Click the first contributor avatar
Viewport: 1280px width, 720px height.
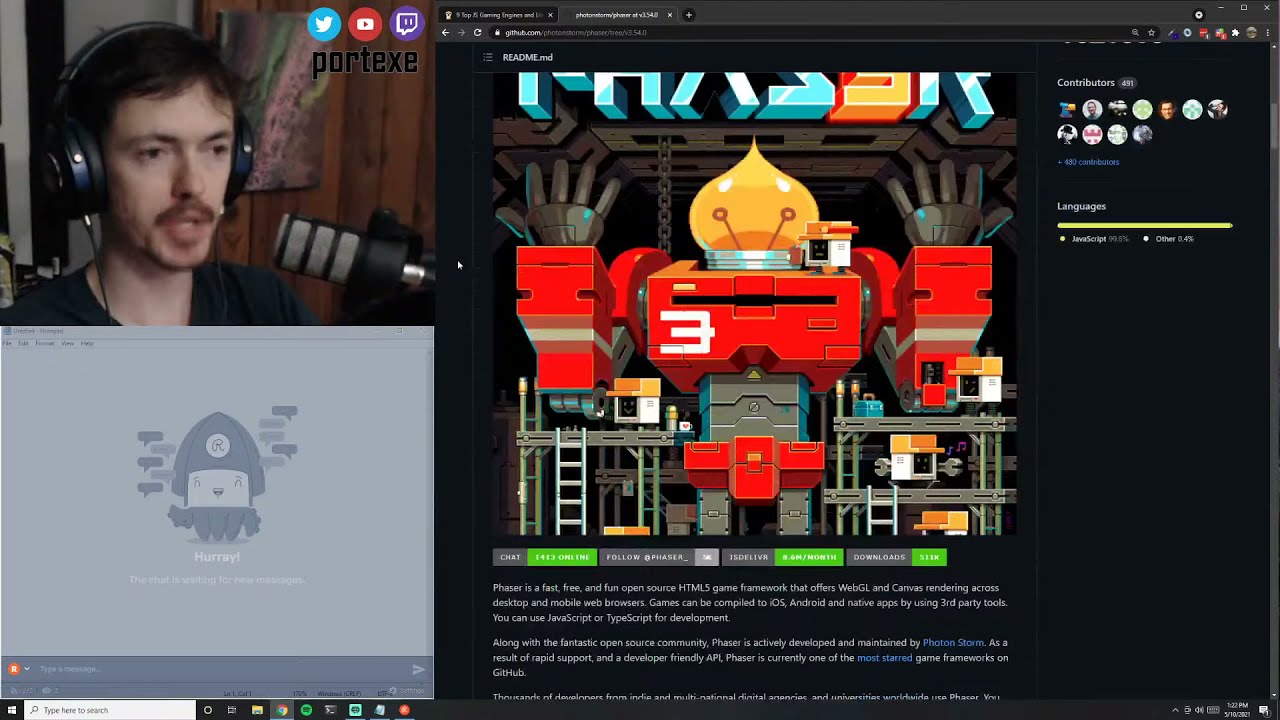coord(1067,109)
